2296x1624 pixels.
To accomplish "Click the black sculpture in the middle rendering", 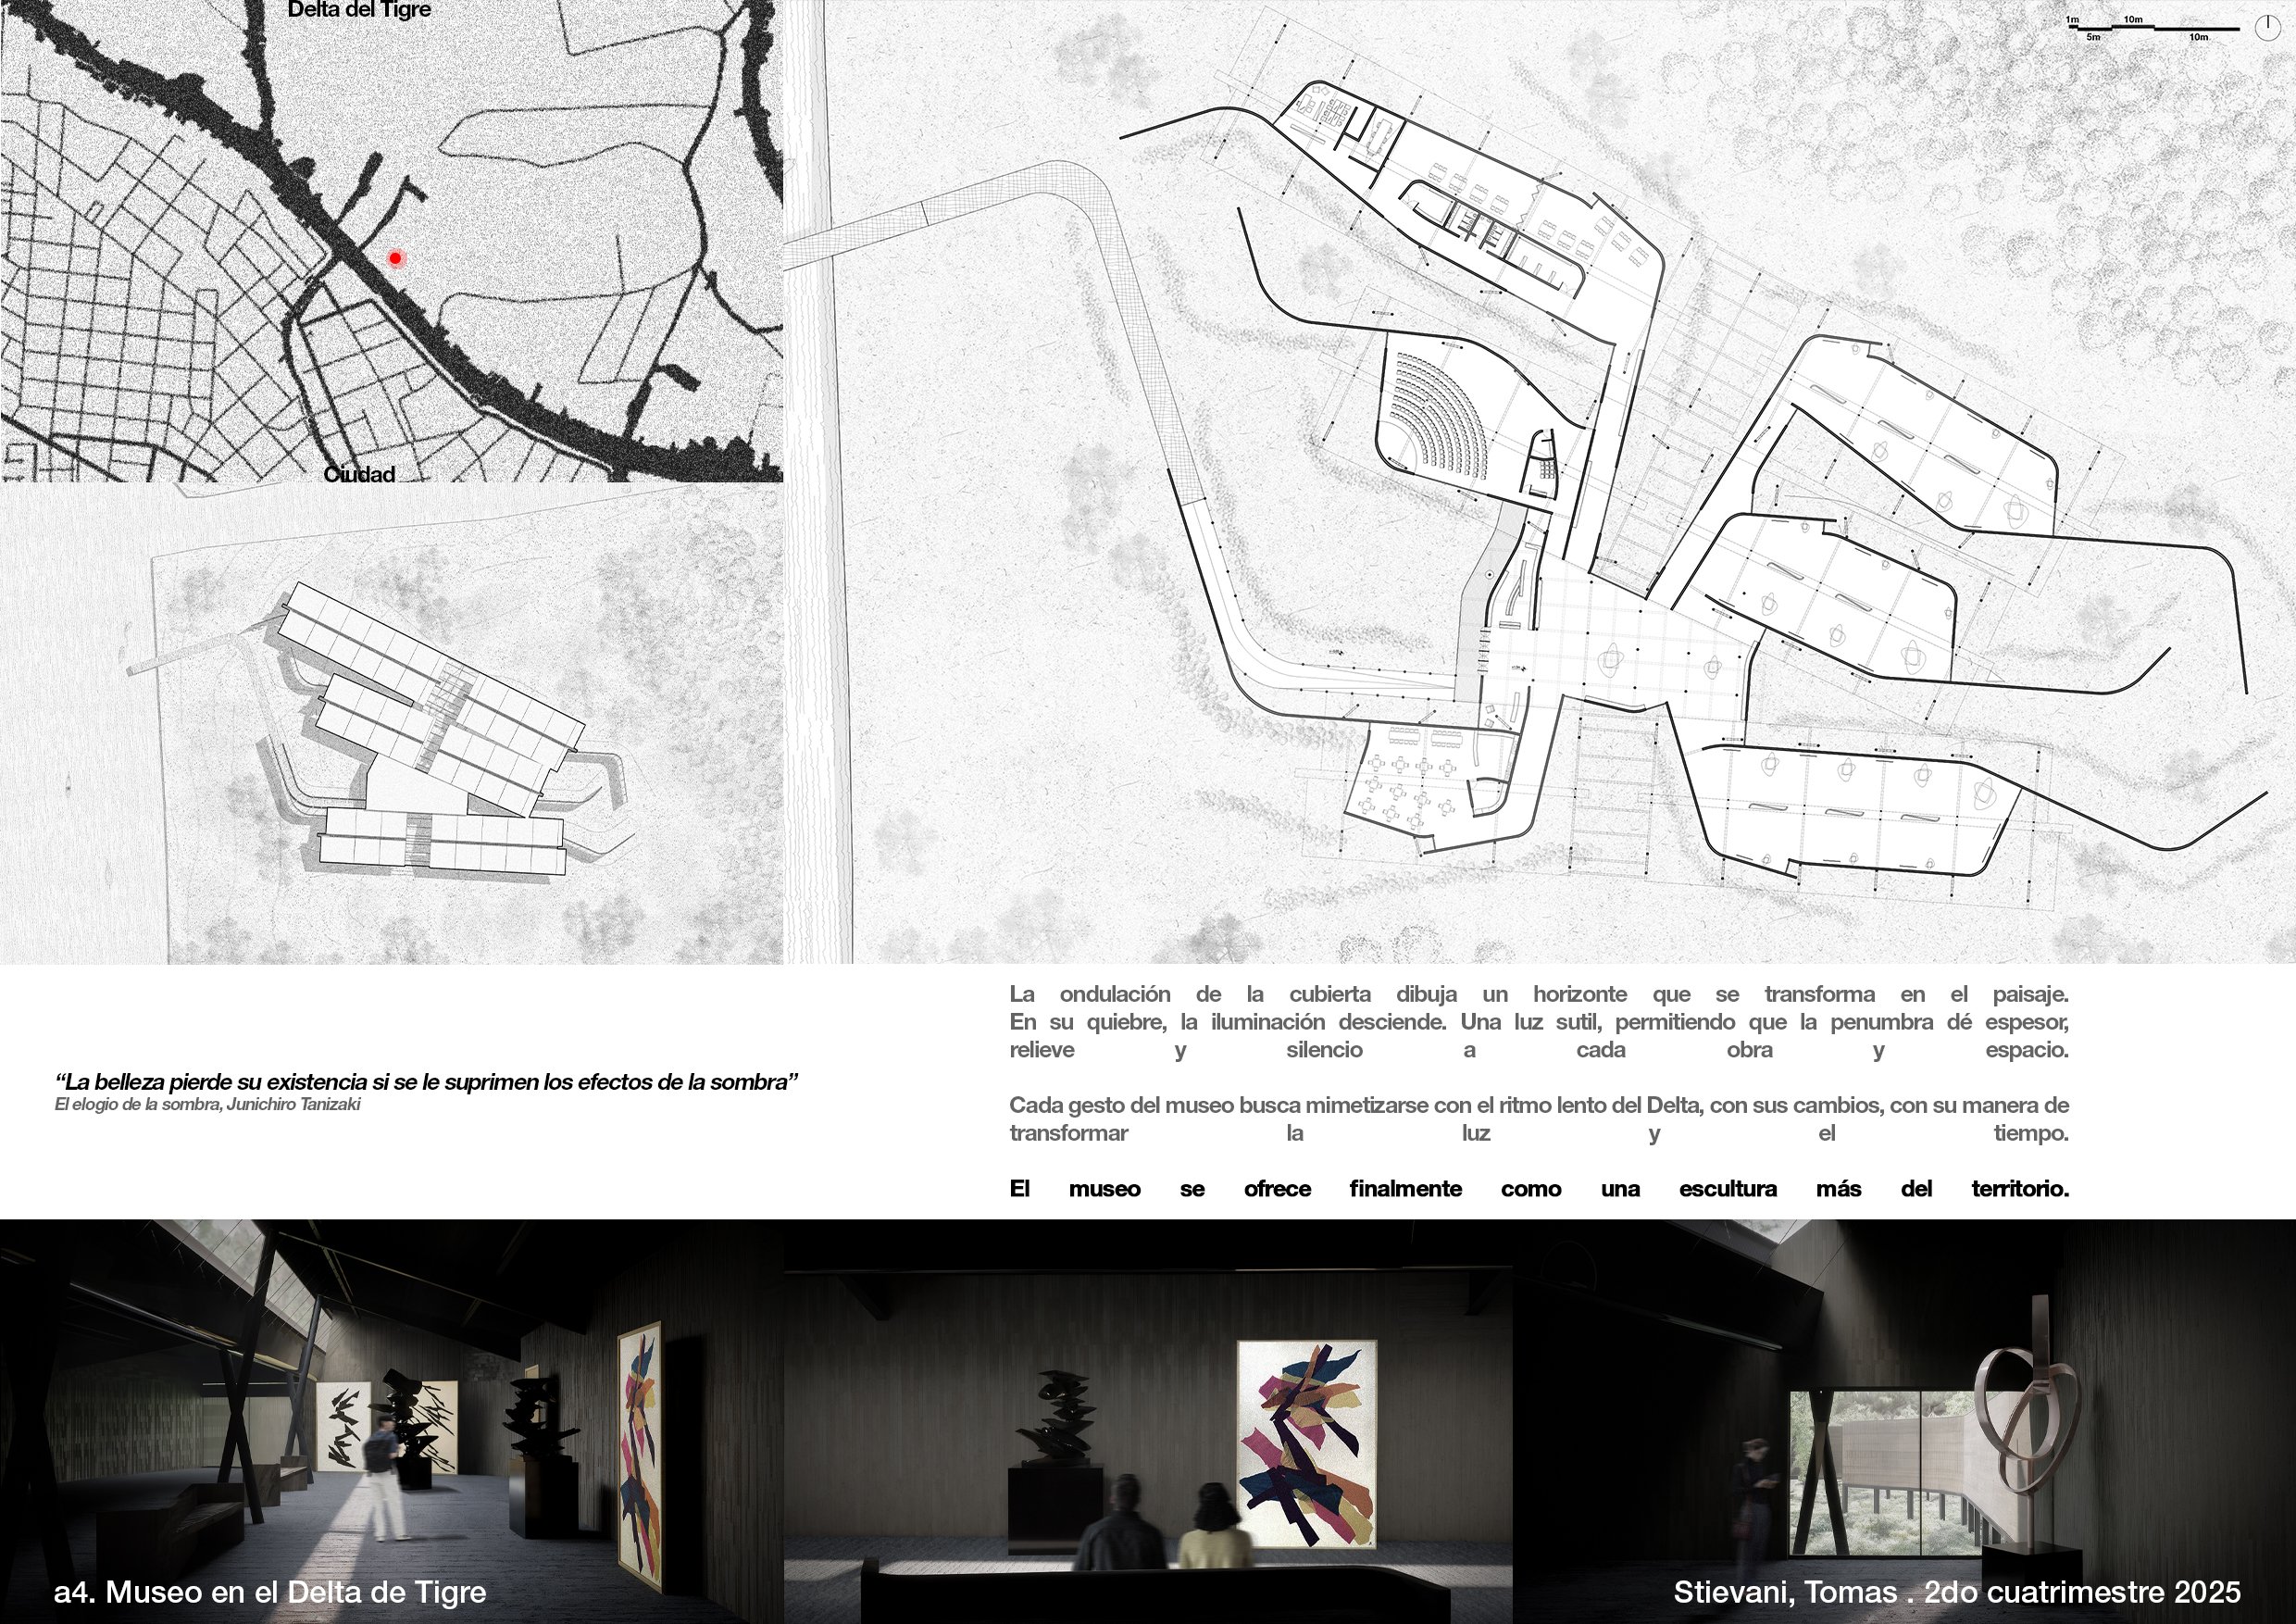I will [x=1059, y=1415].
